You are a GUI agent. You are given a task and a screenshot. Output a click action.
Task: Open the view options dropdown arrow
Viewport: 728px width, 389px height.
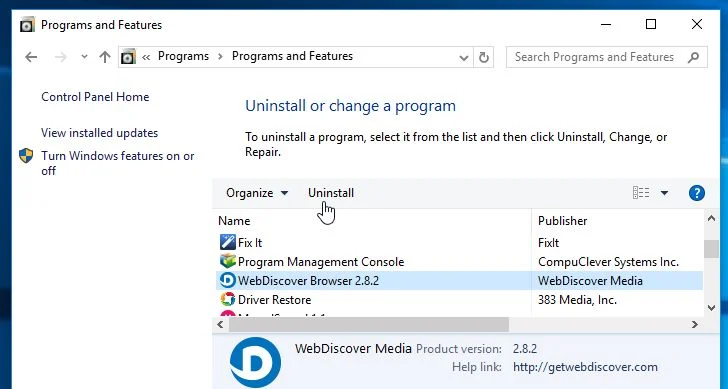[664, 193]
